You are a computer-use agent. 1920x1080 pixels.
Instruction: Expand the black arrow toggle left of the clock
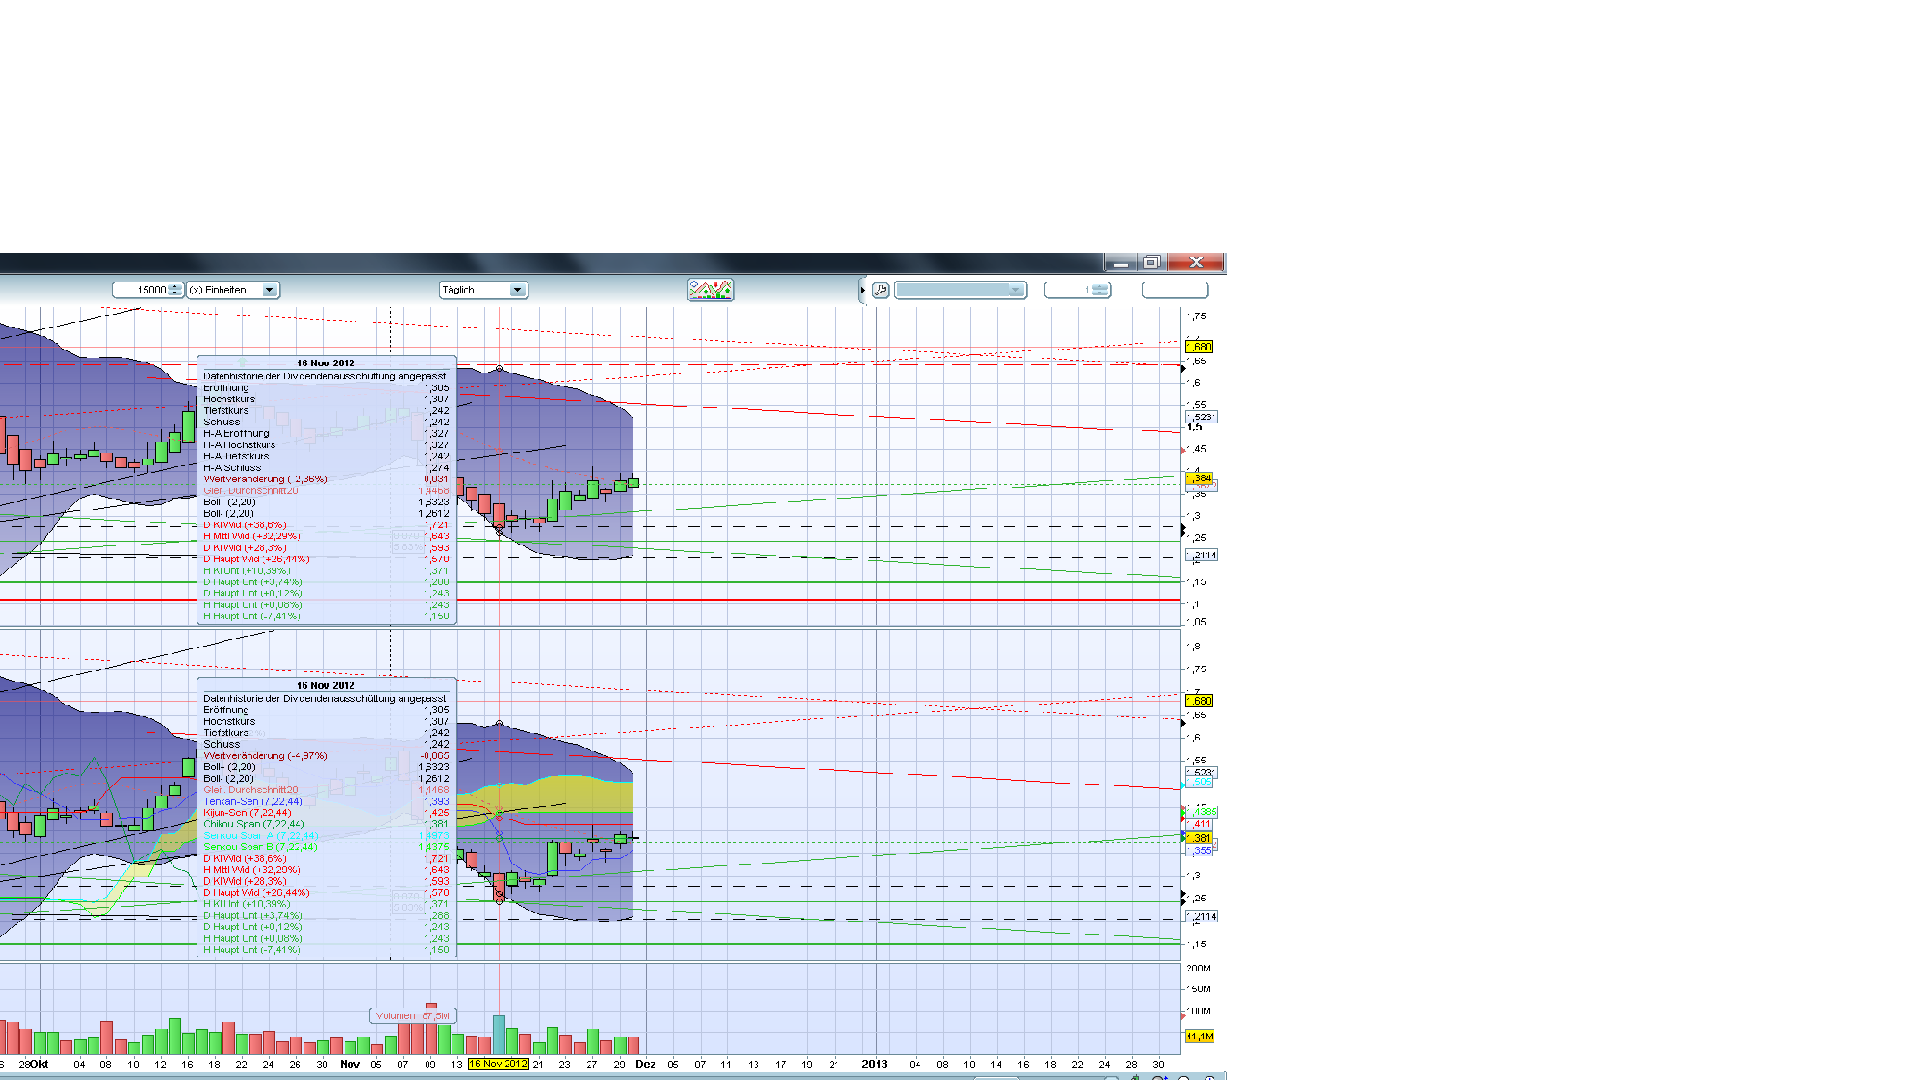862,290
